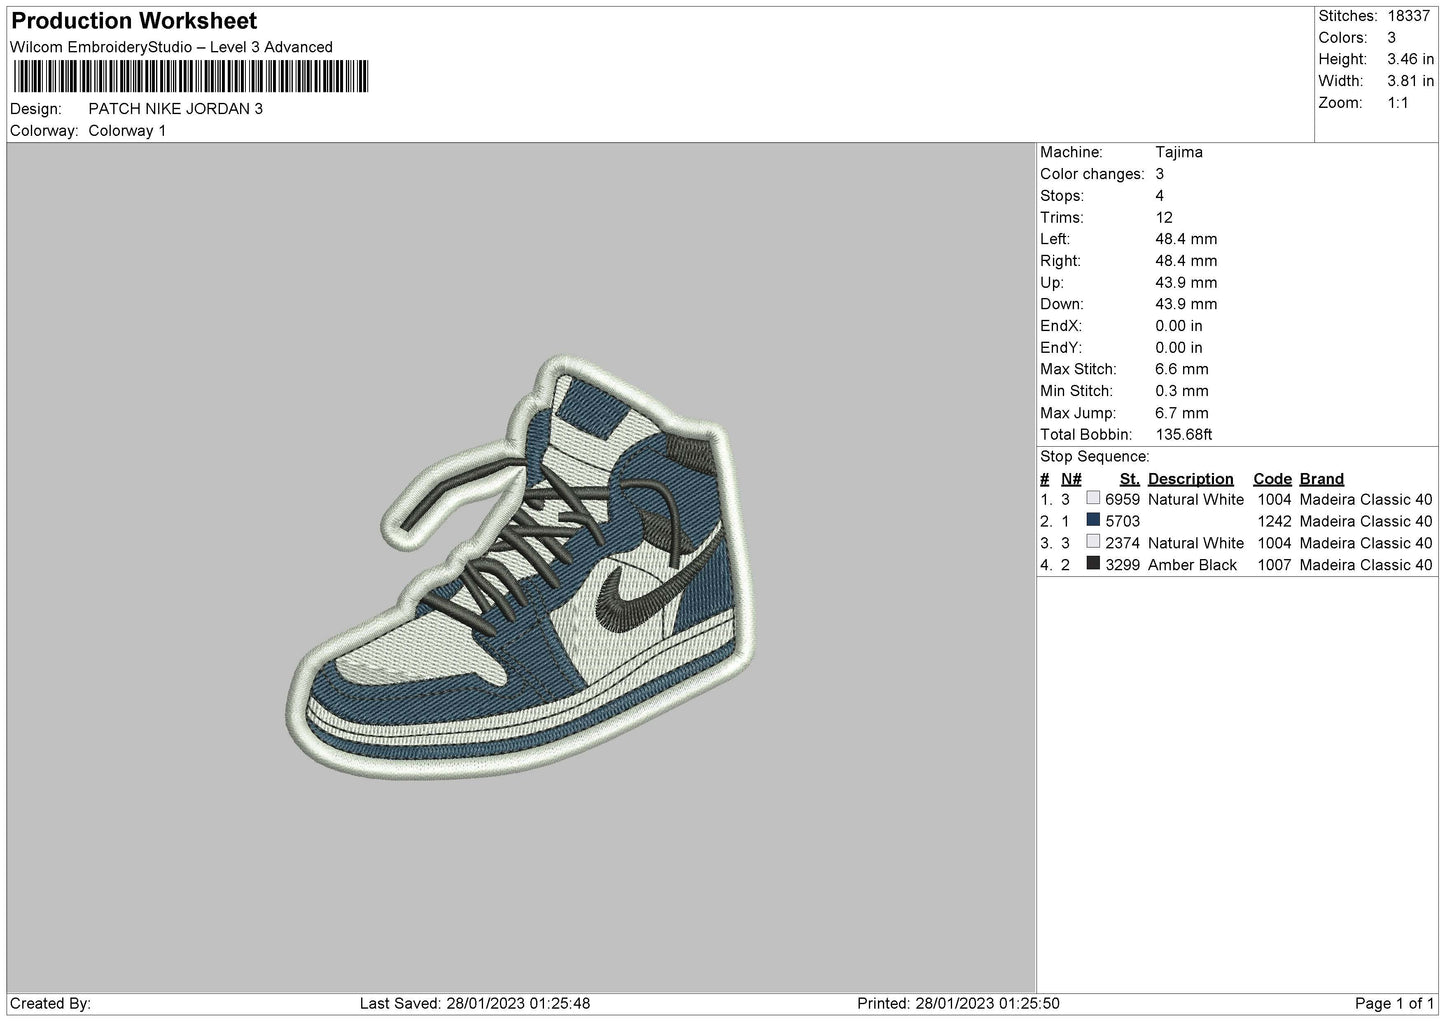Click the machine value 'Tajima'
Viewport: 1445px width, 1021px height.
click(1179, 152)
